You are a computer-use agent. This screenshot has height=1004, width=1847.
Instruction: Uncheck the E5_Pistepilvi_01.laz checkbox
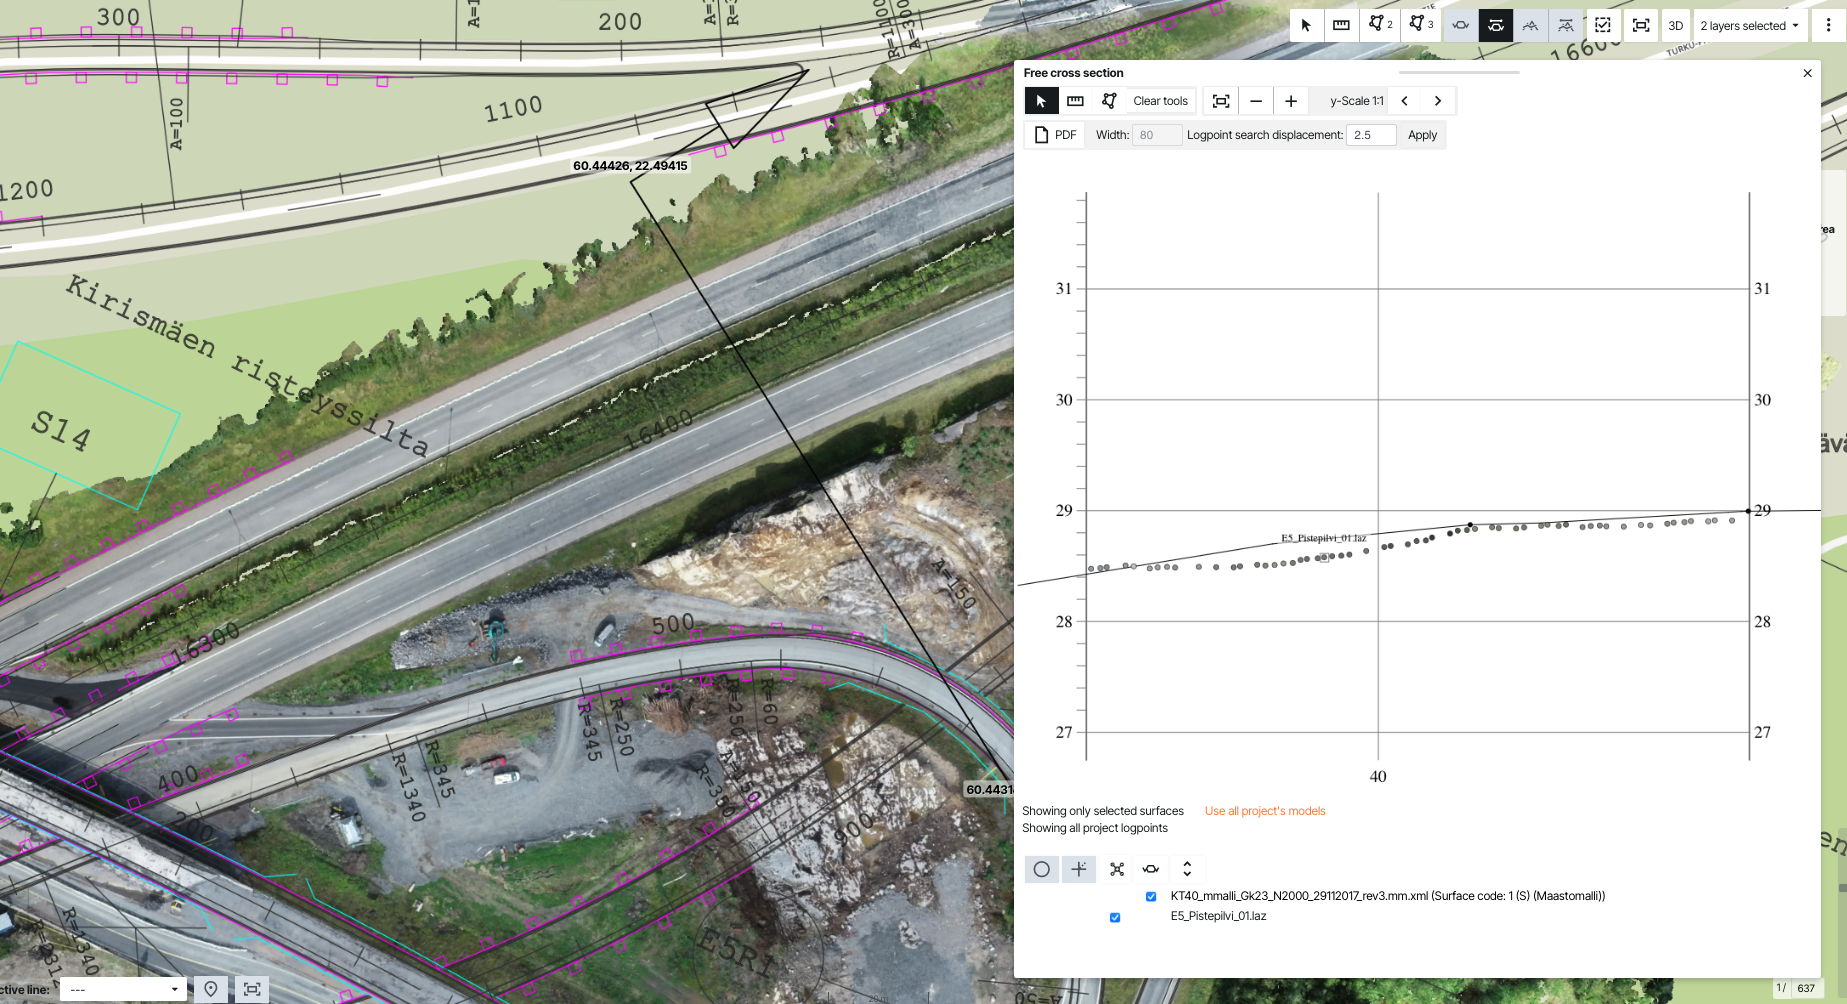(x=1115, y=917)
